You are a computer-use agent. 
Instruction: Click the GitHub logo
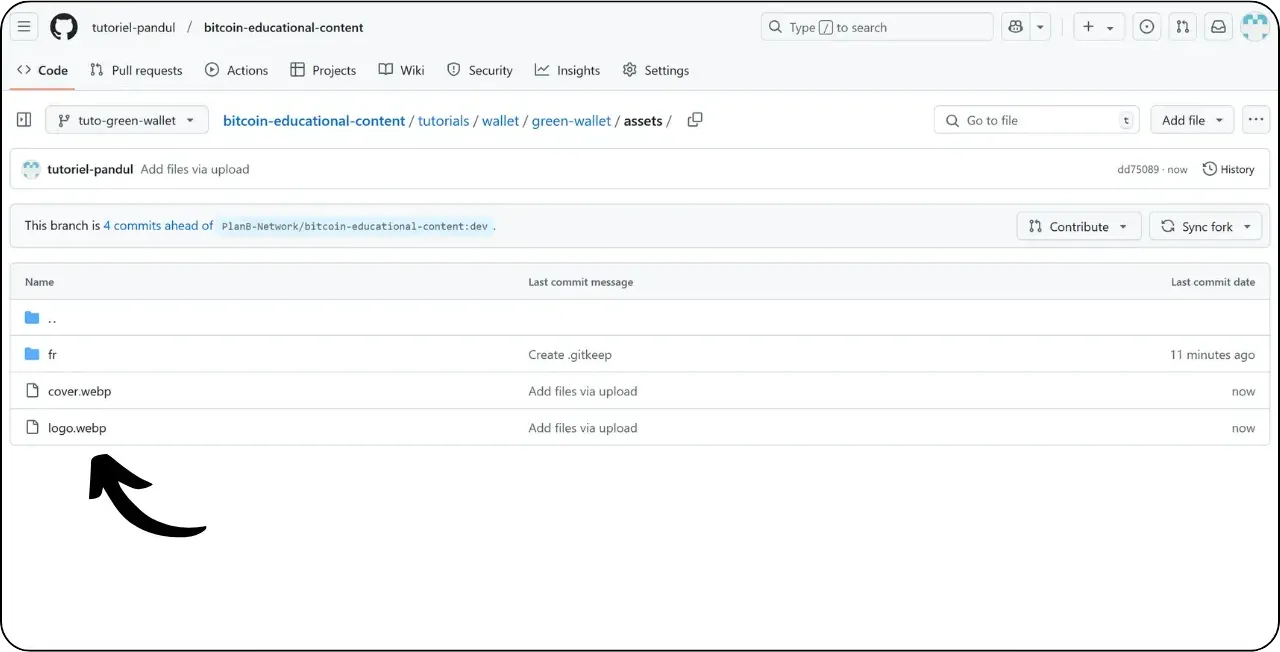click(x=64, y=27)
